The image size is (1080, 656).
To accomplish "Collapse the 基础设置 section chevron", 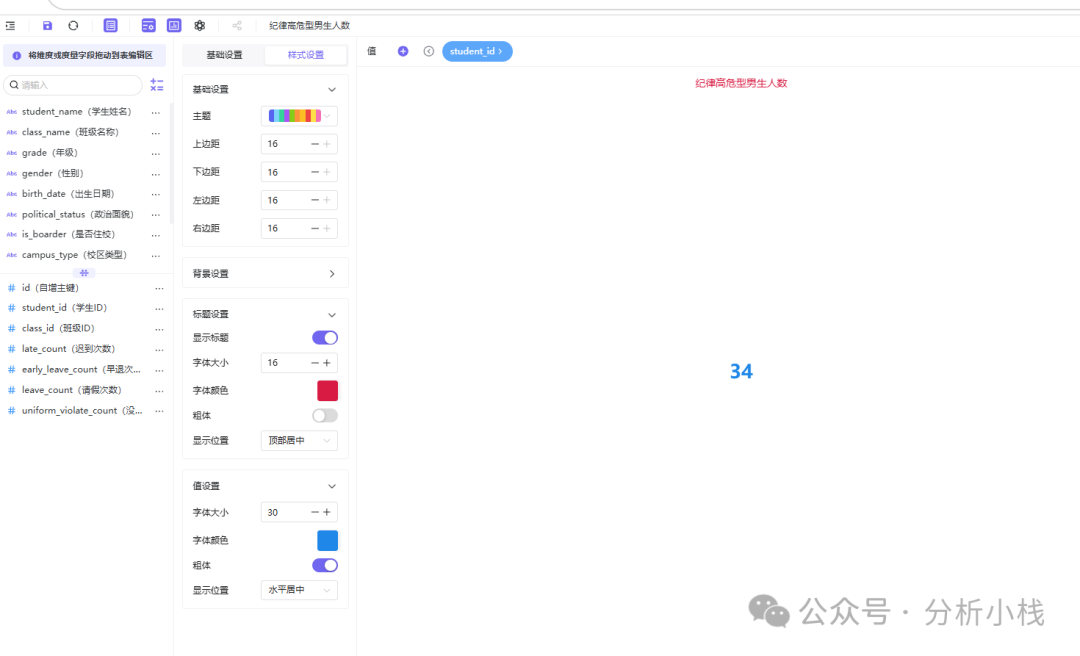I will coord(332,90).
